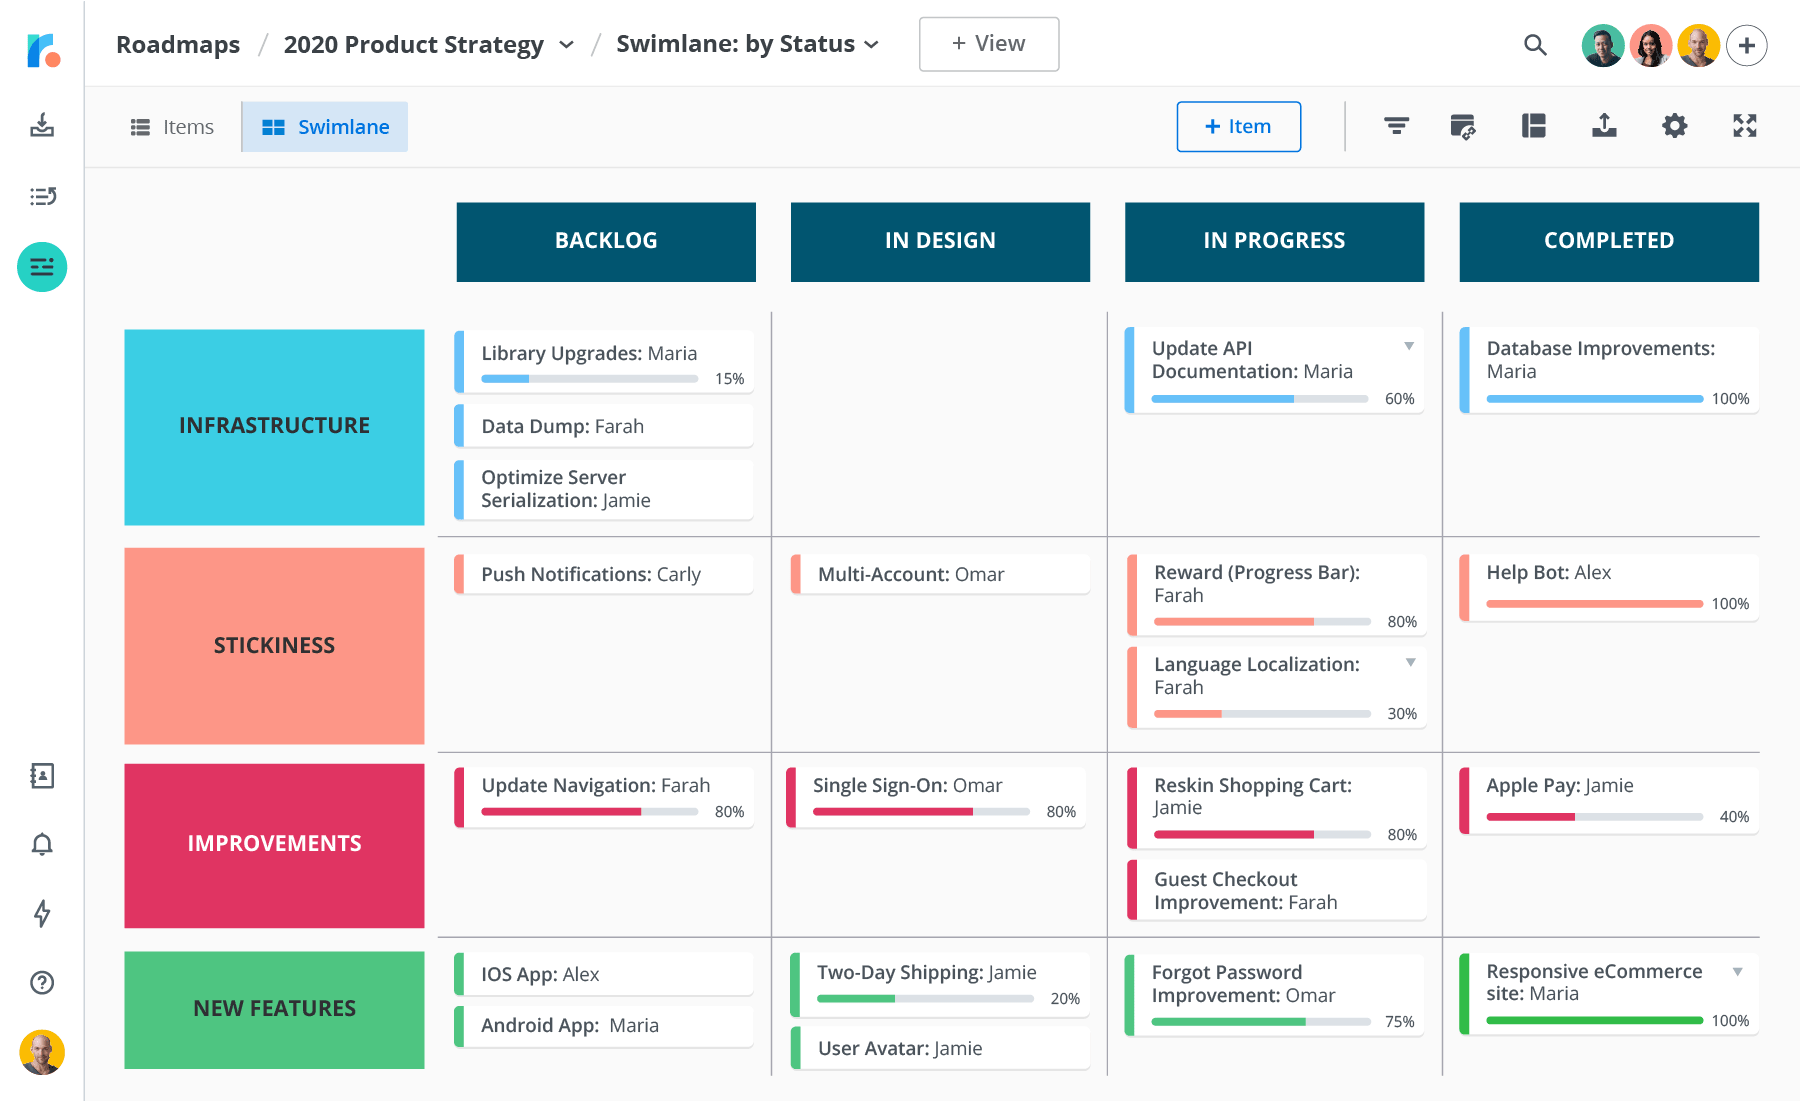Open the layout panel icon
Viewport: 1800px width, 1101px height.
click(1533, 126)
